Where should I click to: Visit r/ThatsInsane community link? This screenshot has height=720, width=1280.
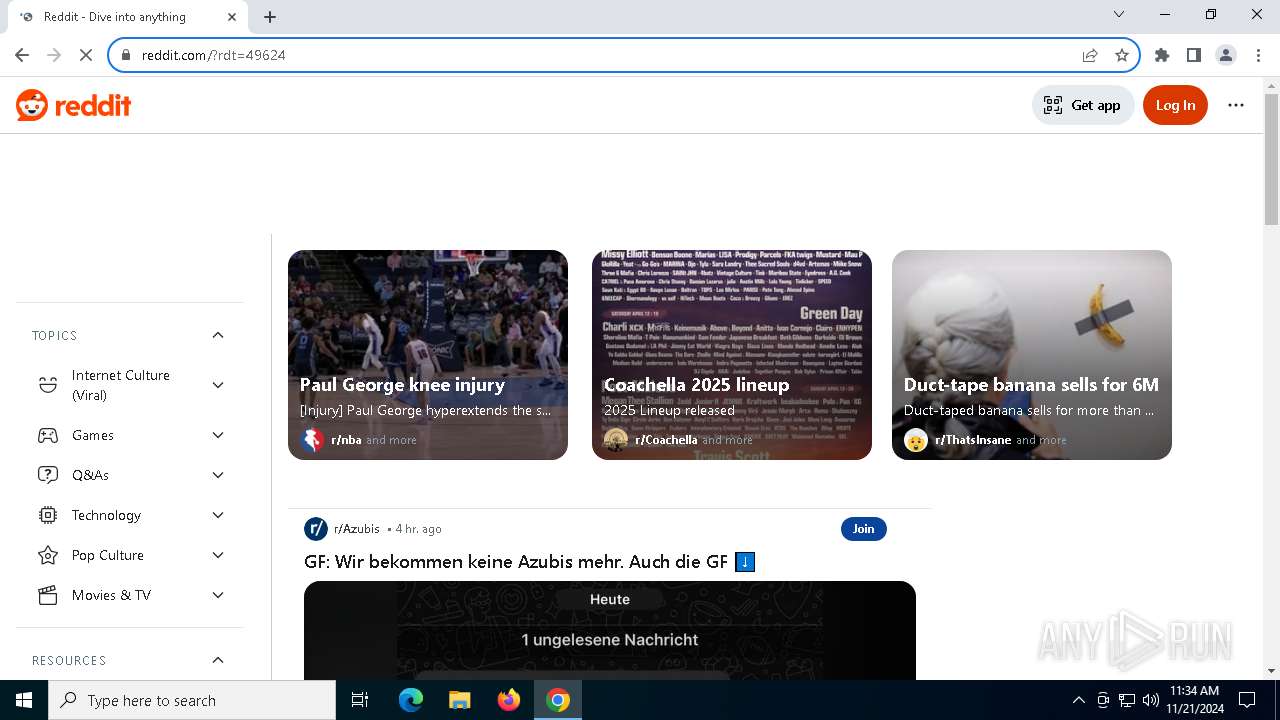(x=973, y=440)
